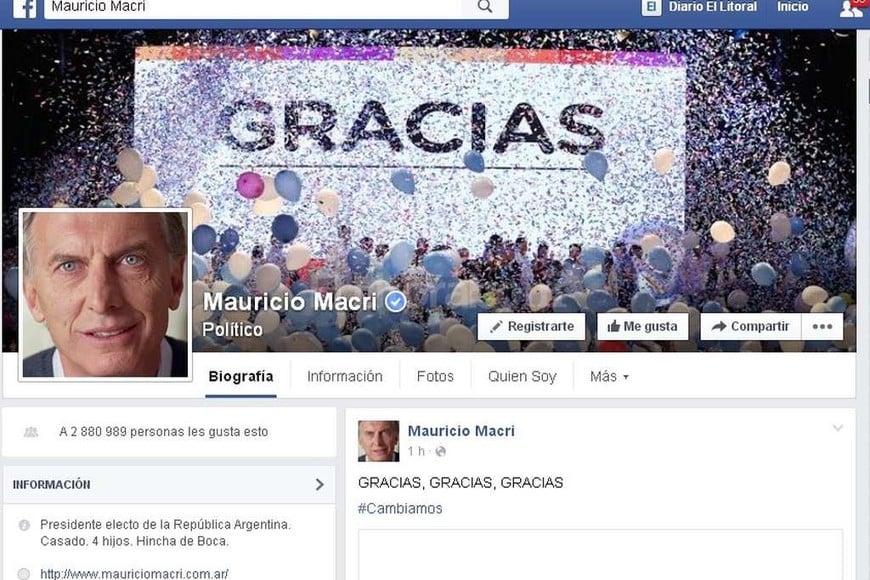The image size is (870, 580).
Task: Expand the Más tab dropdown
Action: (x=609, y=377)
